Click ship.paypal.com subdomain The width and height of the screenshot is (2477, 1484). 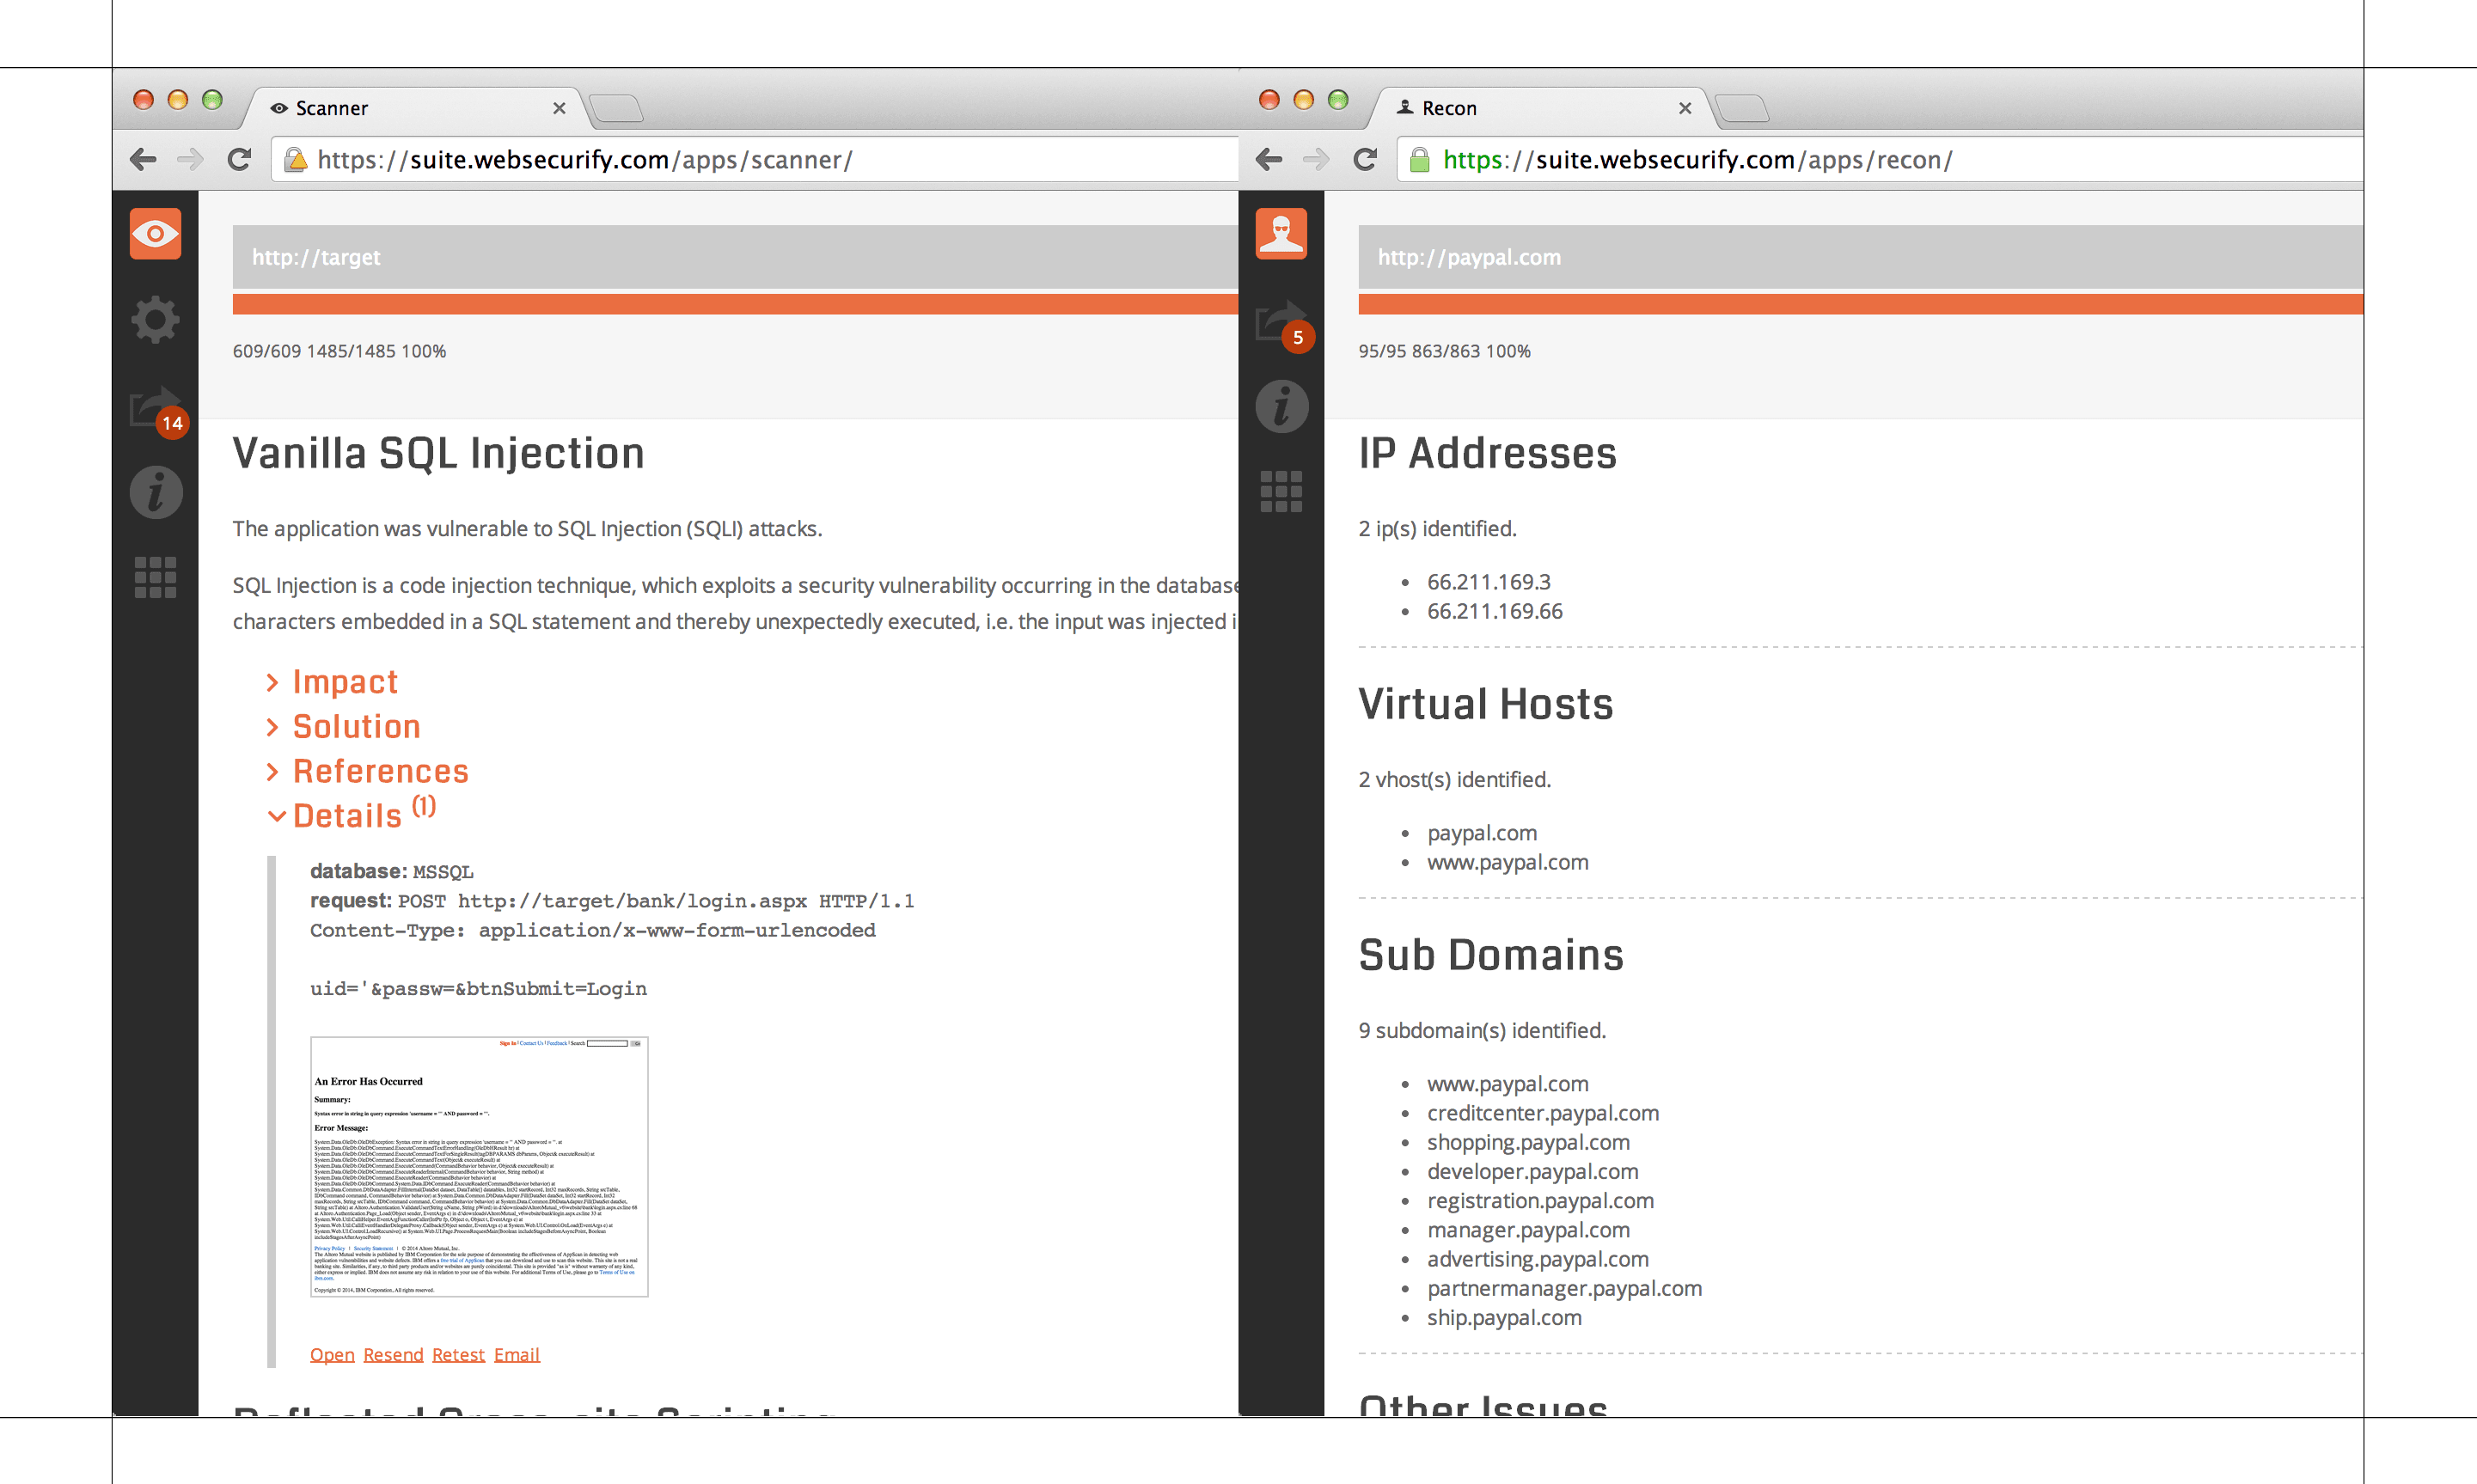click(x=1504, y=1317)
